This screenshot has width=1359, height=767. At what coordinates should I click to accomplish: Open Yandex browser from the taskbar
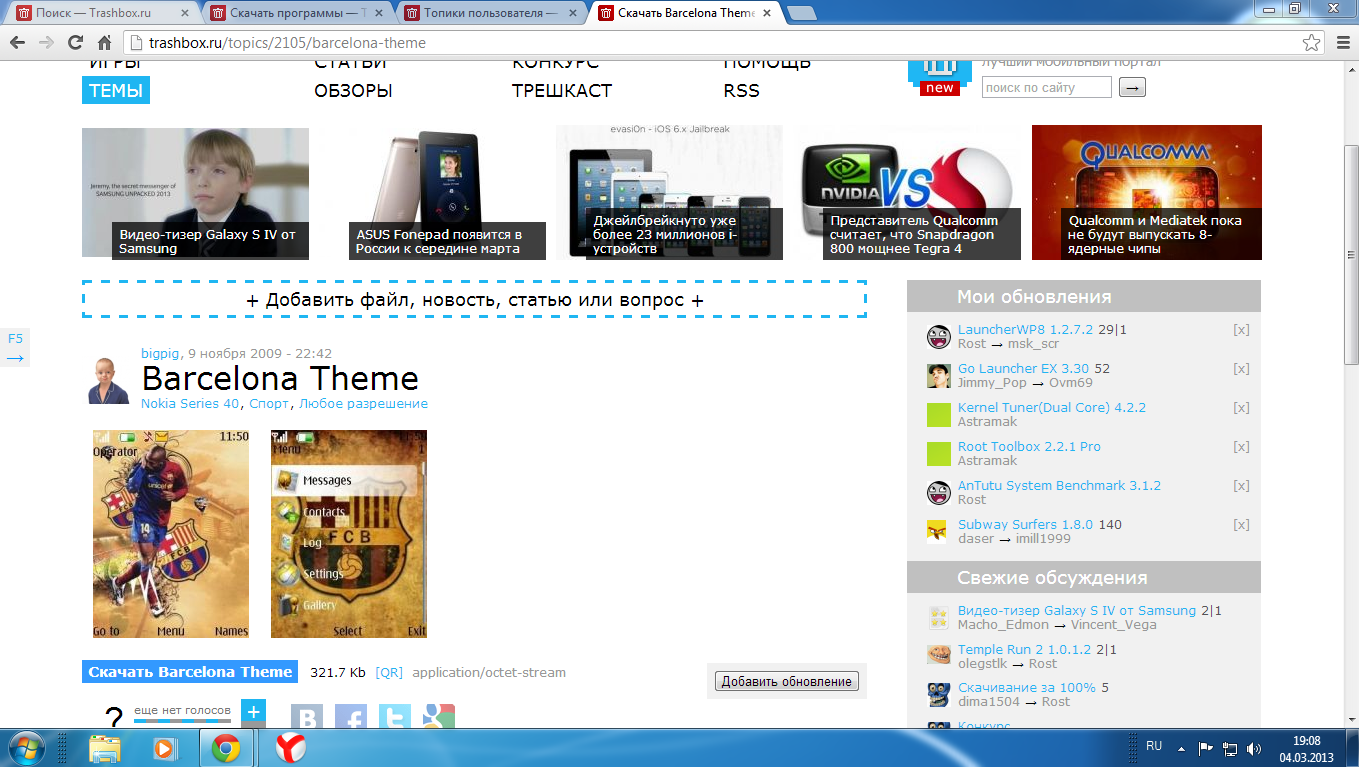pos(291,748)
